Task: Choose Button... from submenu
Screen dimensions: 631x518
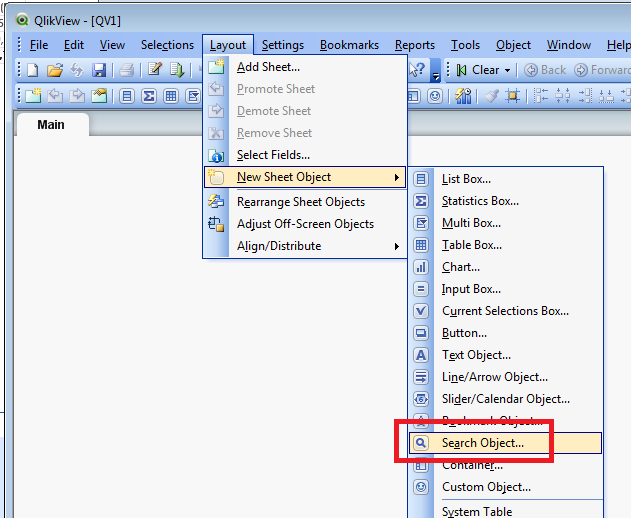Action: click(505, 333)
